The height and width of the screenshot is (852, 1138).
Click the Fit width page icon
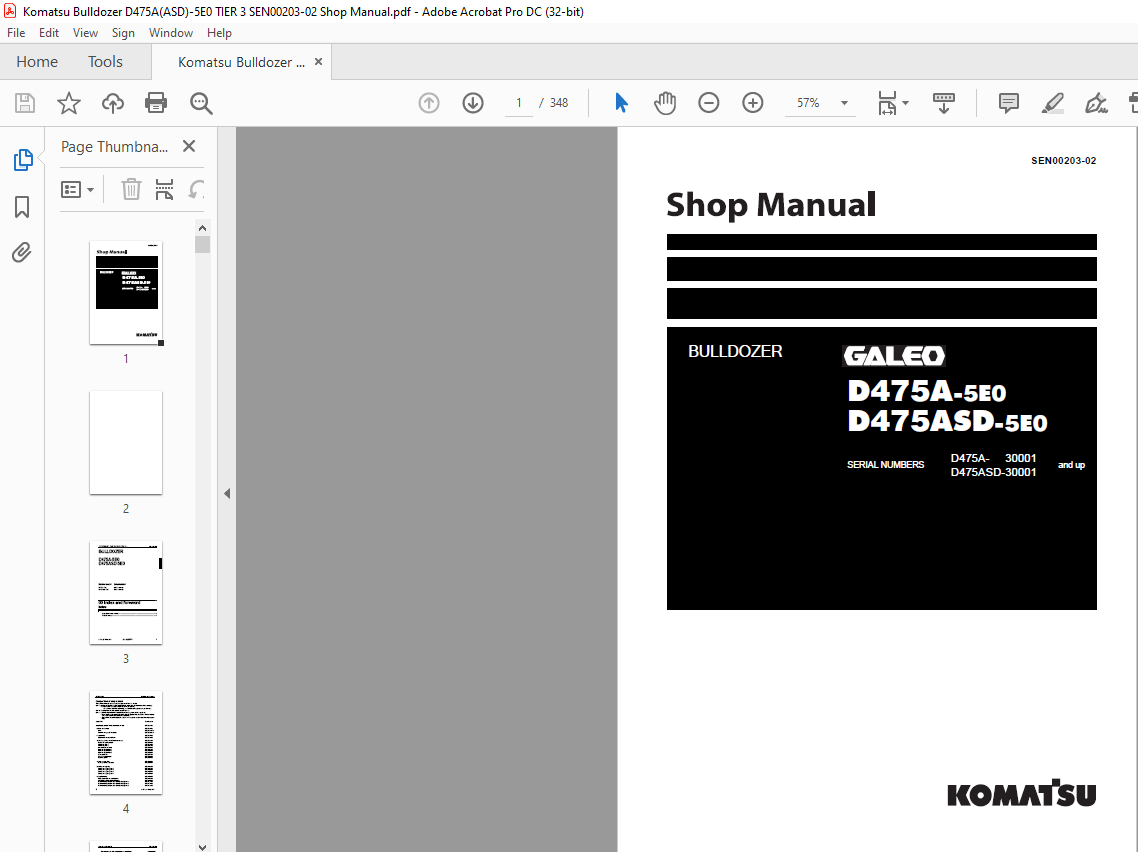887,103
